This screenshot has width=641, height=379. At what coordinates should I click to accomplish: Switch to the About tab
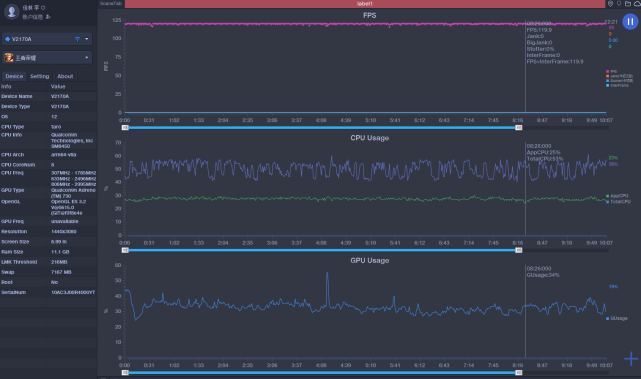coord(65,76)
